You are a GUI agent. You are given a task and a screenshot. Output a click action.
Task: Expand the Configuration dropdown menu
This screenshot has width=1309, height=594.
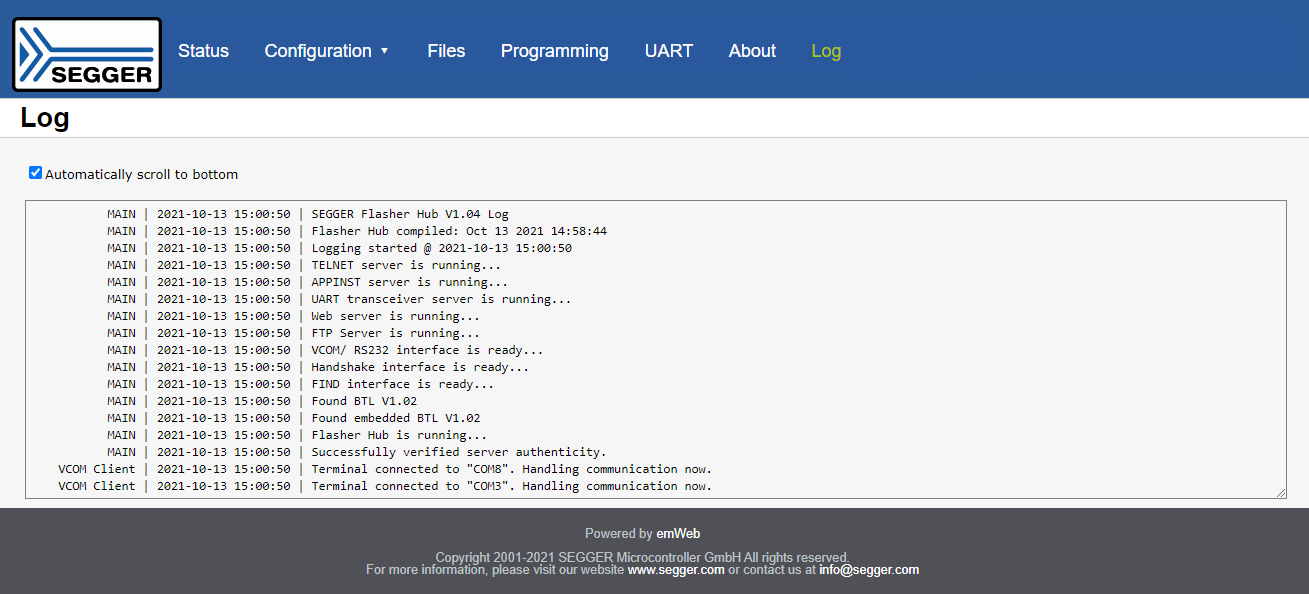pyautogui.click(x=317, y=51)
